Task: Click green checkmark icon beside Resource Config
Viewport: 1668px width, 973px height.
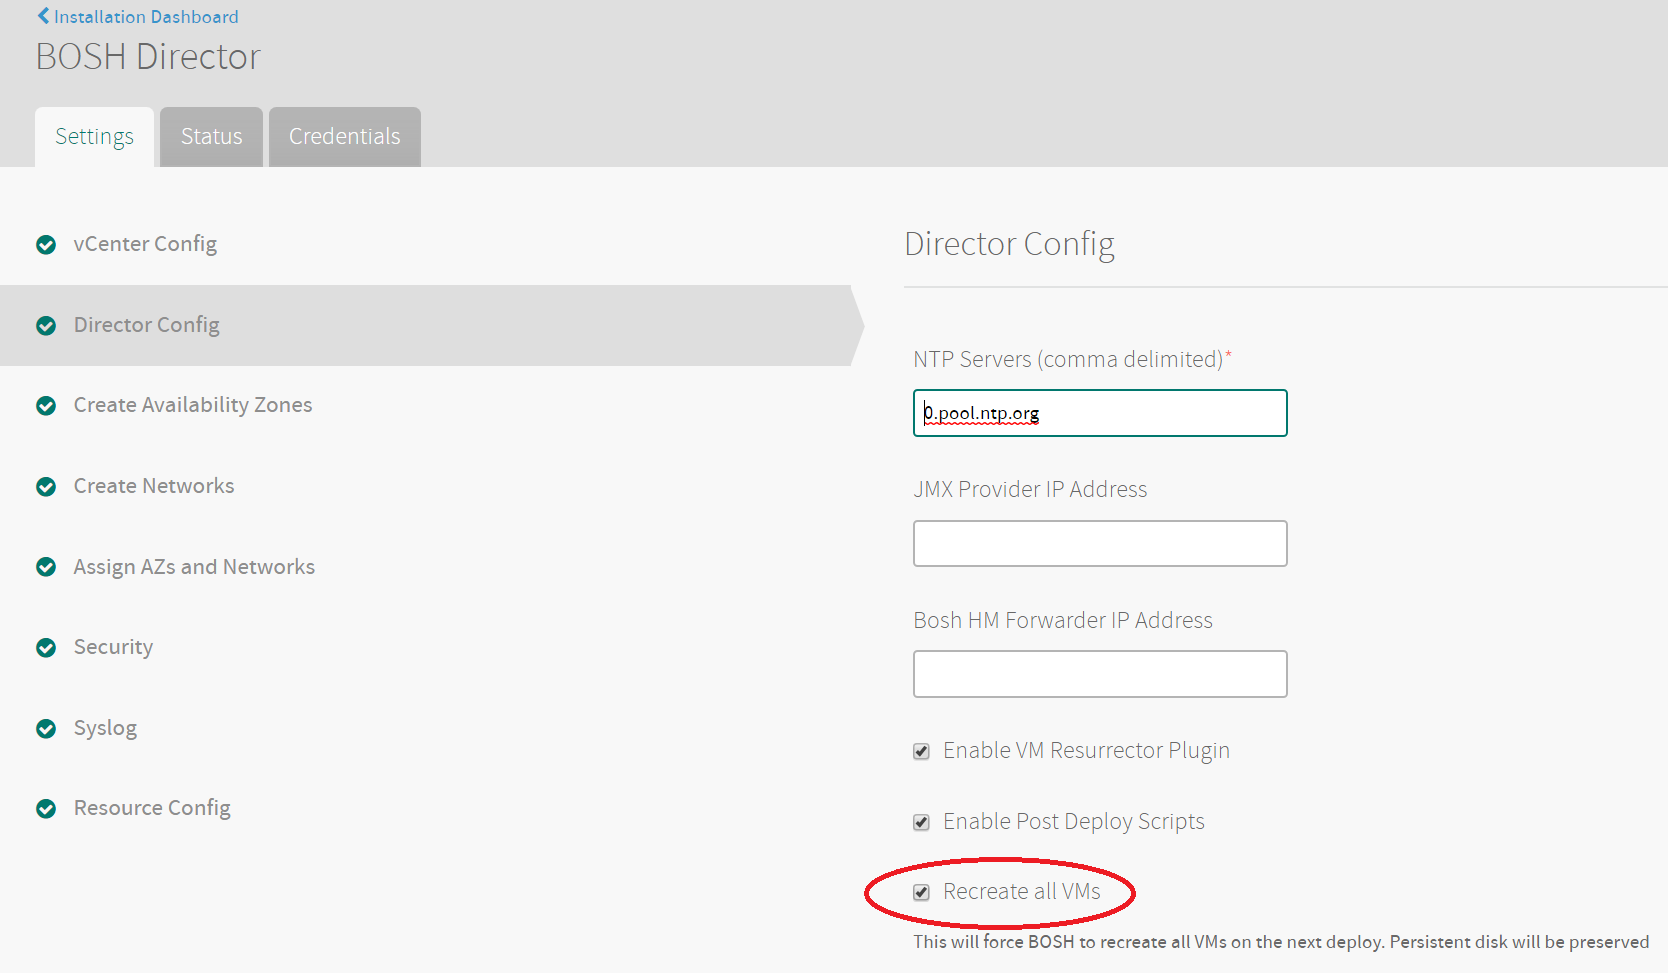Action: coord(46,809)
